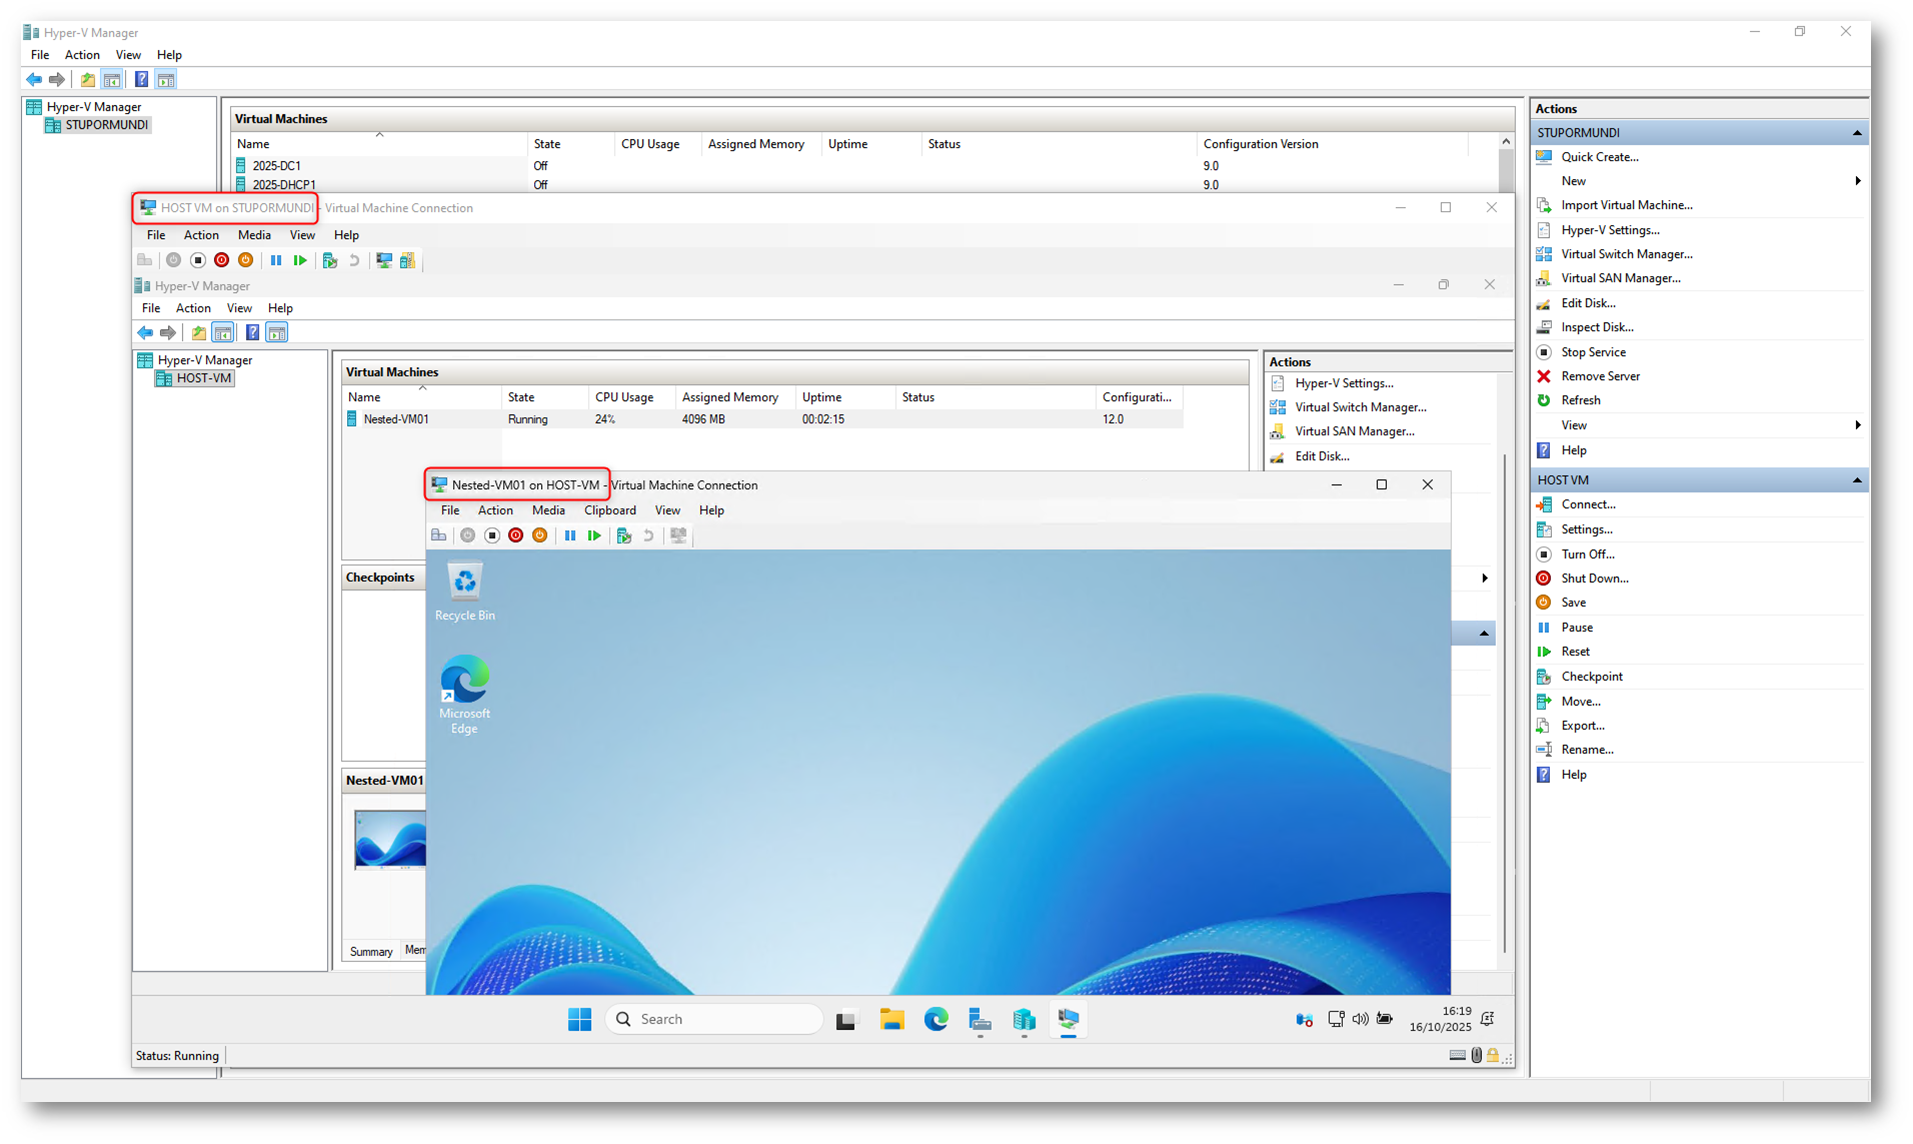Open Clipboard menu in Nested-VM01 connection window
The height and width of the screenshot is (1144, 1913).
click(x=609, y=511)
